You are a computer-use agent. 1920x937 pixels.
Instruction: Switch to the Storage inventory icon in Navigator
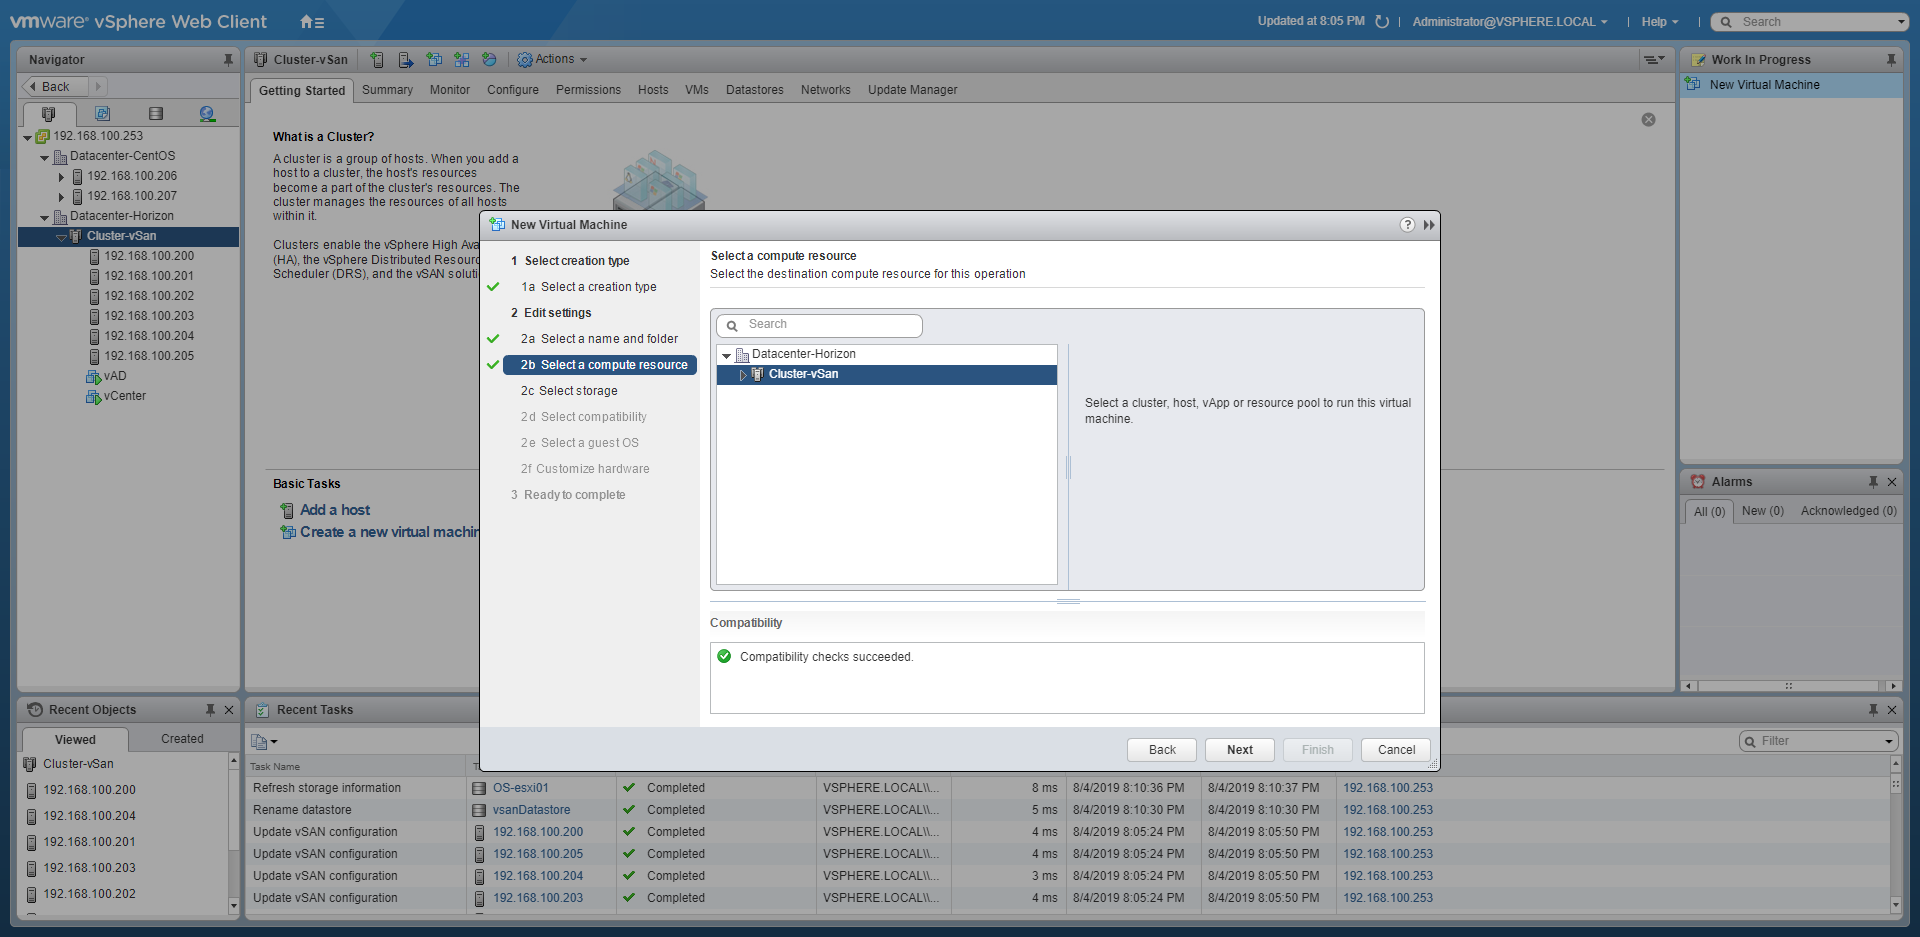[155, 114]
